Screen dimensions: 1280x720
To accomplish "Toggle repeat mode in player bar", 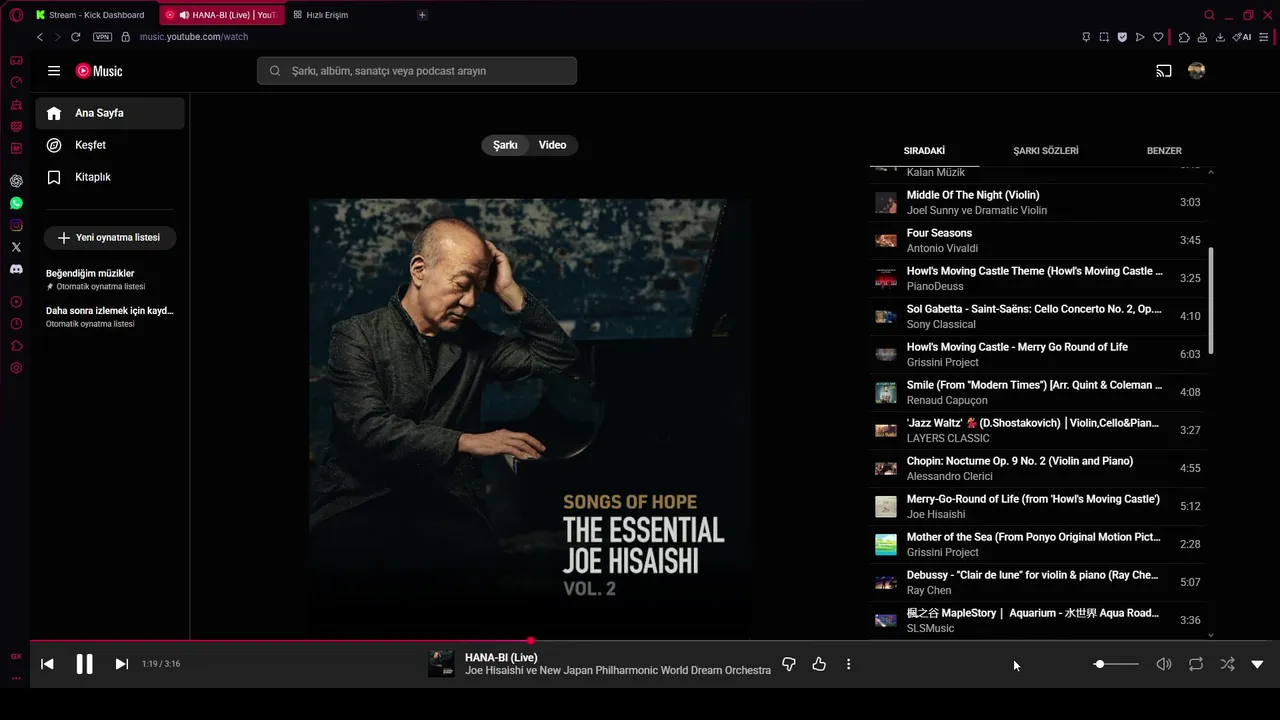I will click(1196, 664).
